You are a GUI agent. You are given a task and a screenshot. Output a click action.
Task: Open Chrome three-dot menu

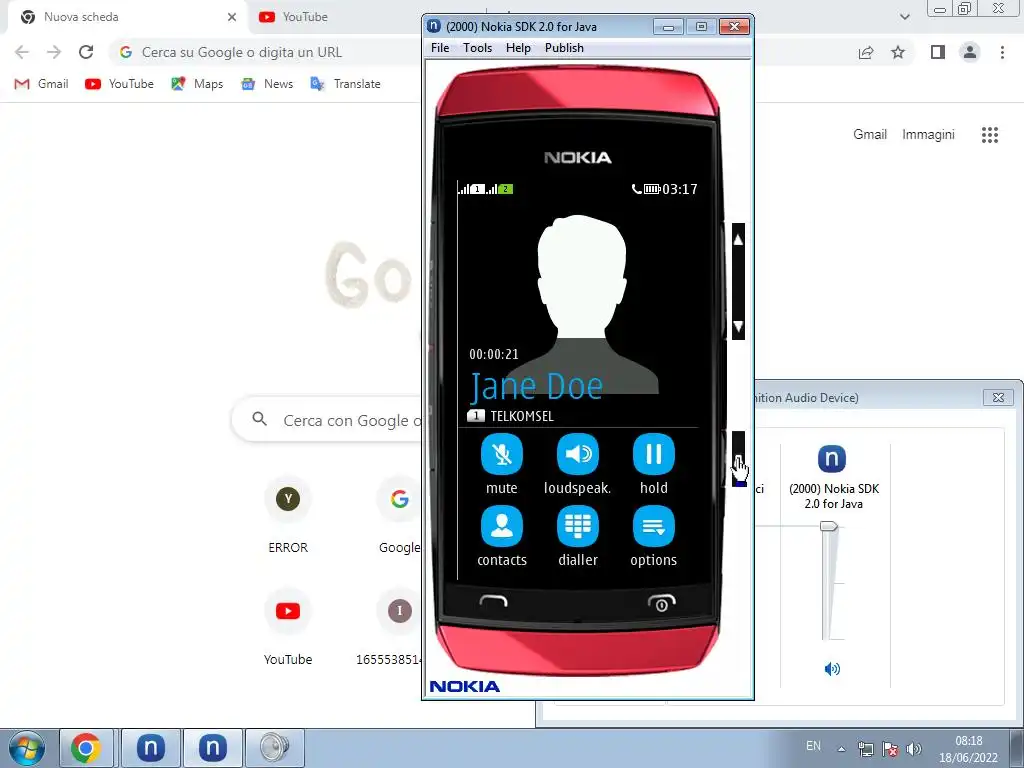pos(1002,52)
